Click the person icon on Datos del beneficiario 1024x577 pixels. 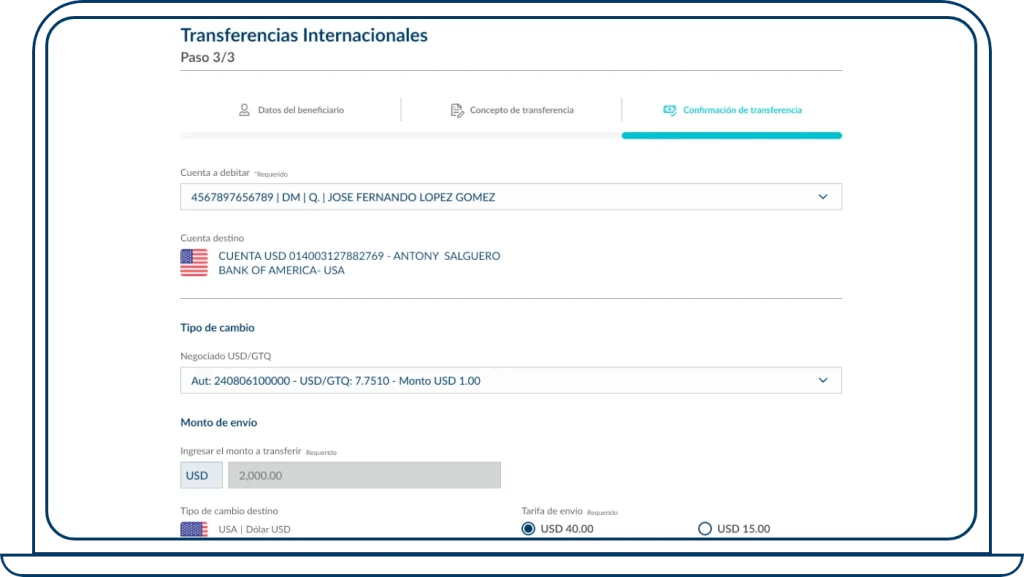coord(243,110)
